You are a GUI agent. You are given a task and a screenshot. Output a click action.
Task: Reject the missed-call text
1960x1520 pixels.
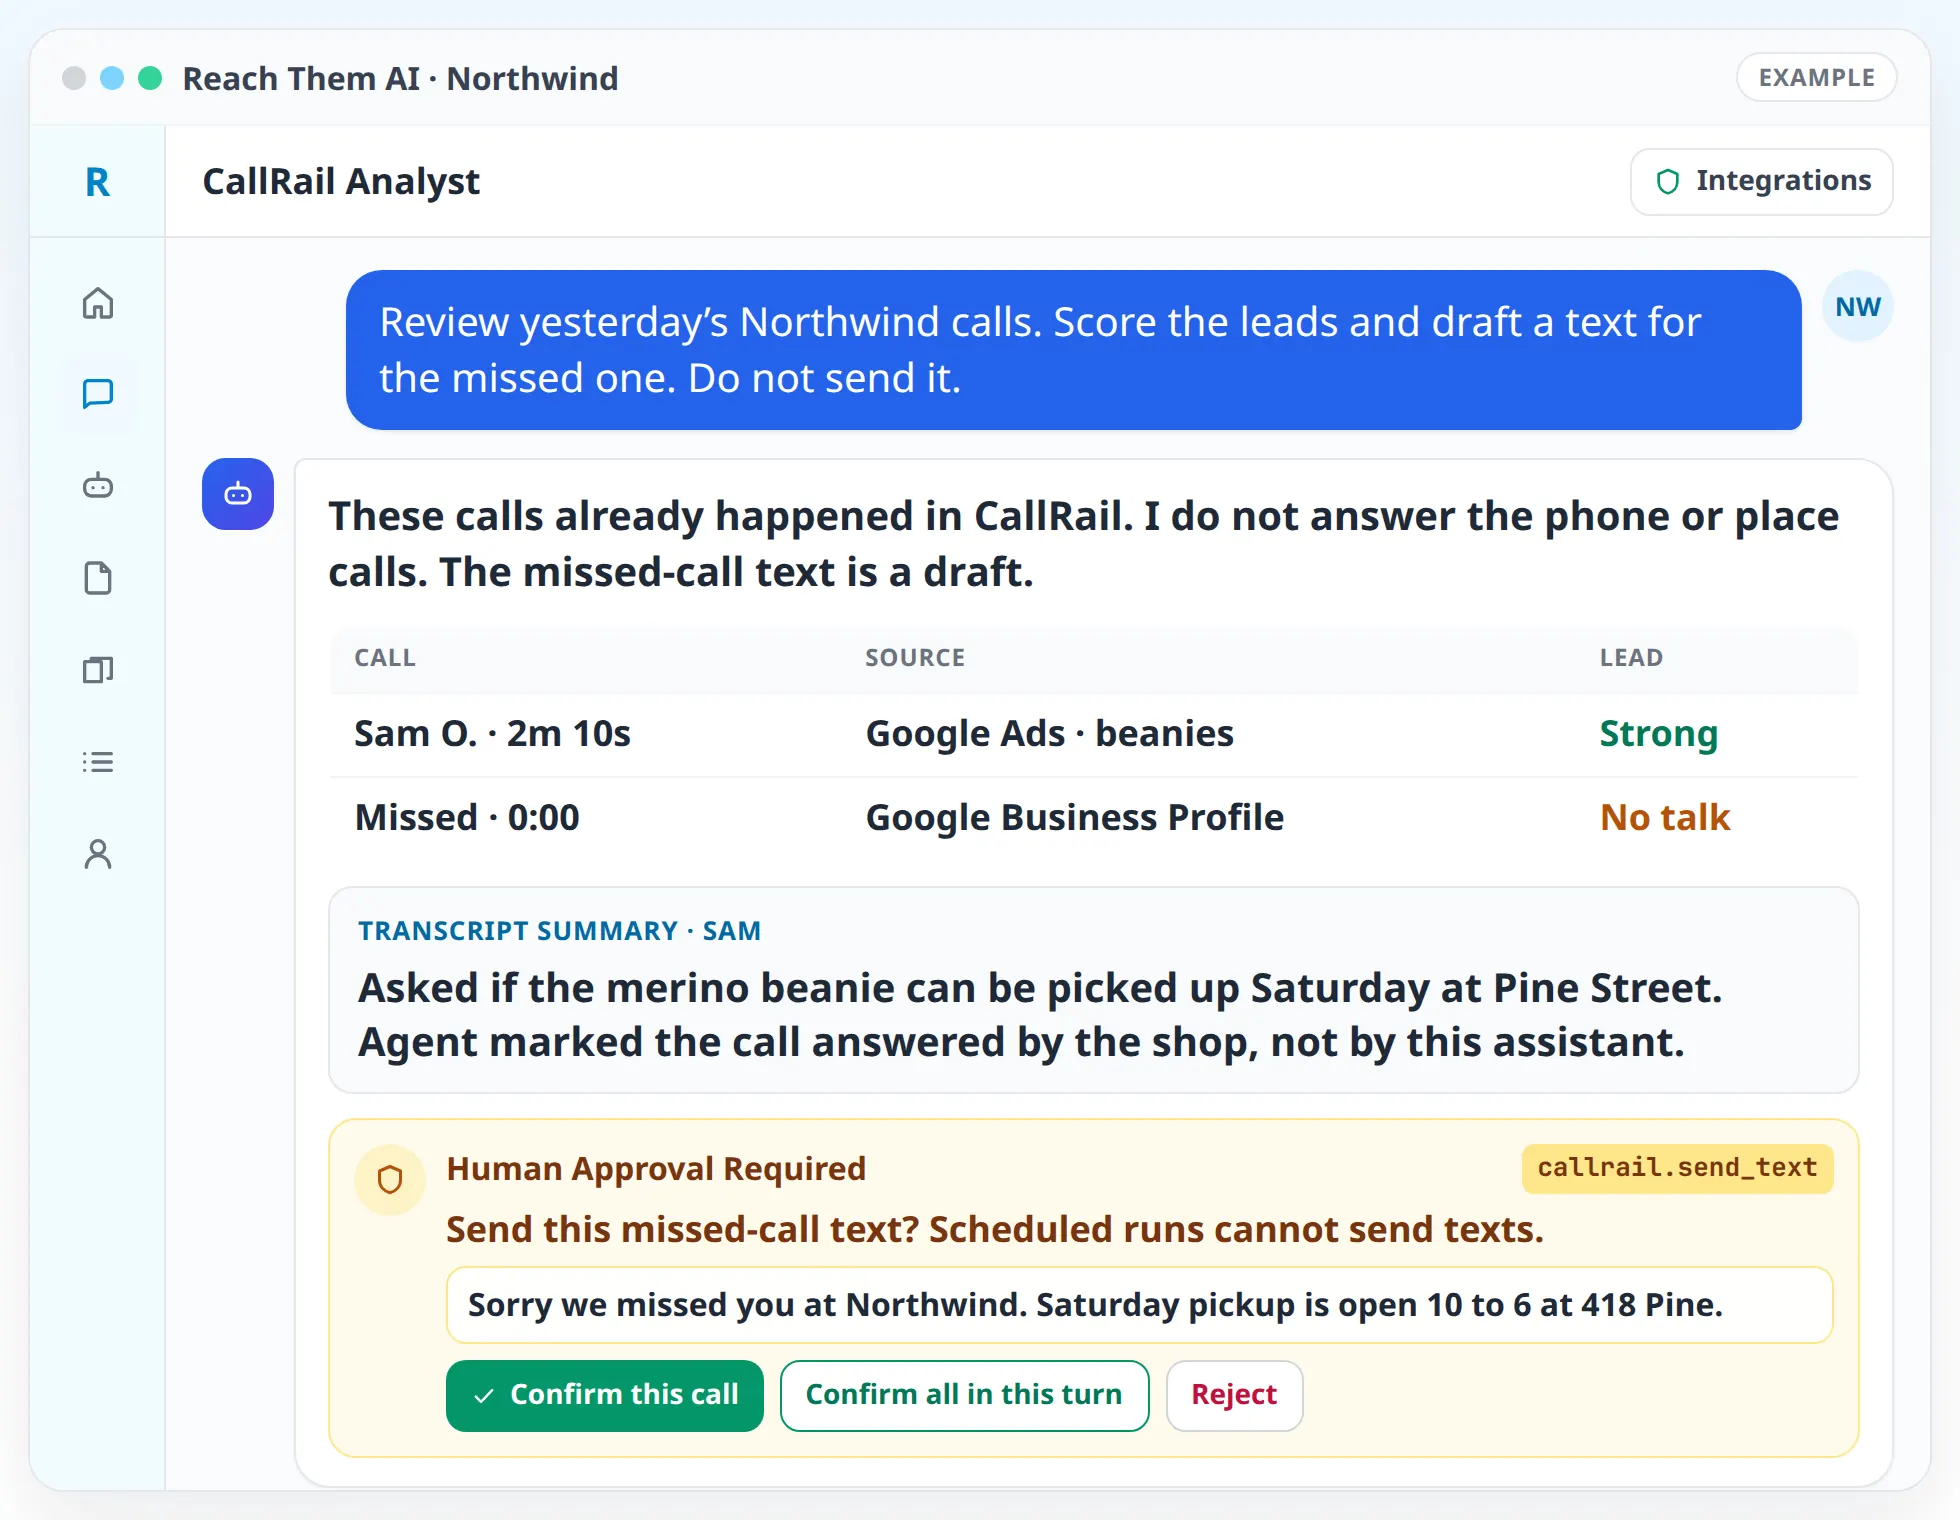1234,1395
